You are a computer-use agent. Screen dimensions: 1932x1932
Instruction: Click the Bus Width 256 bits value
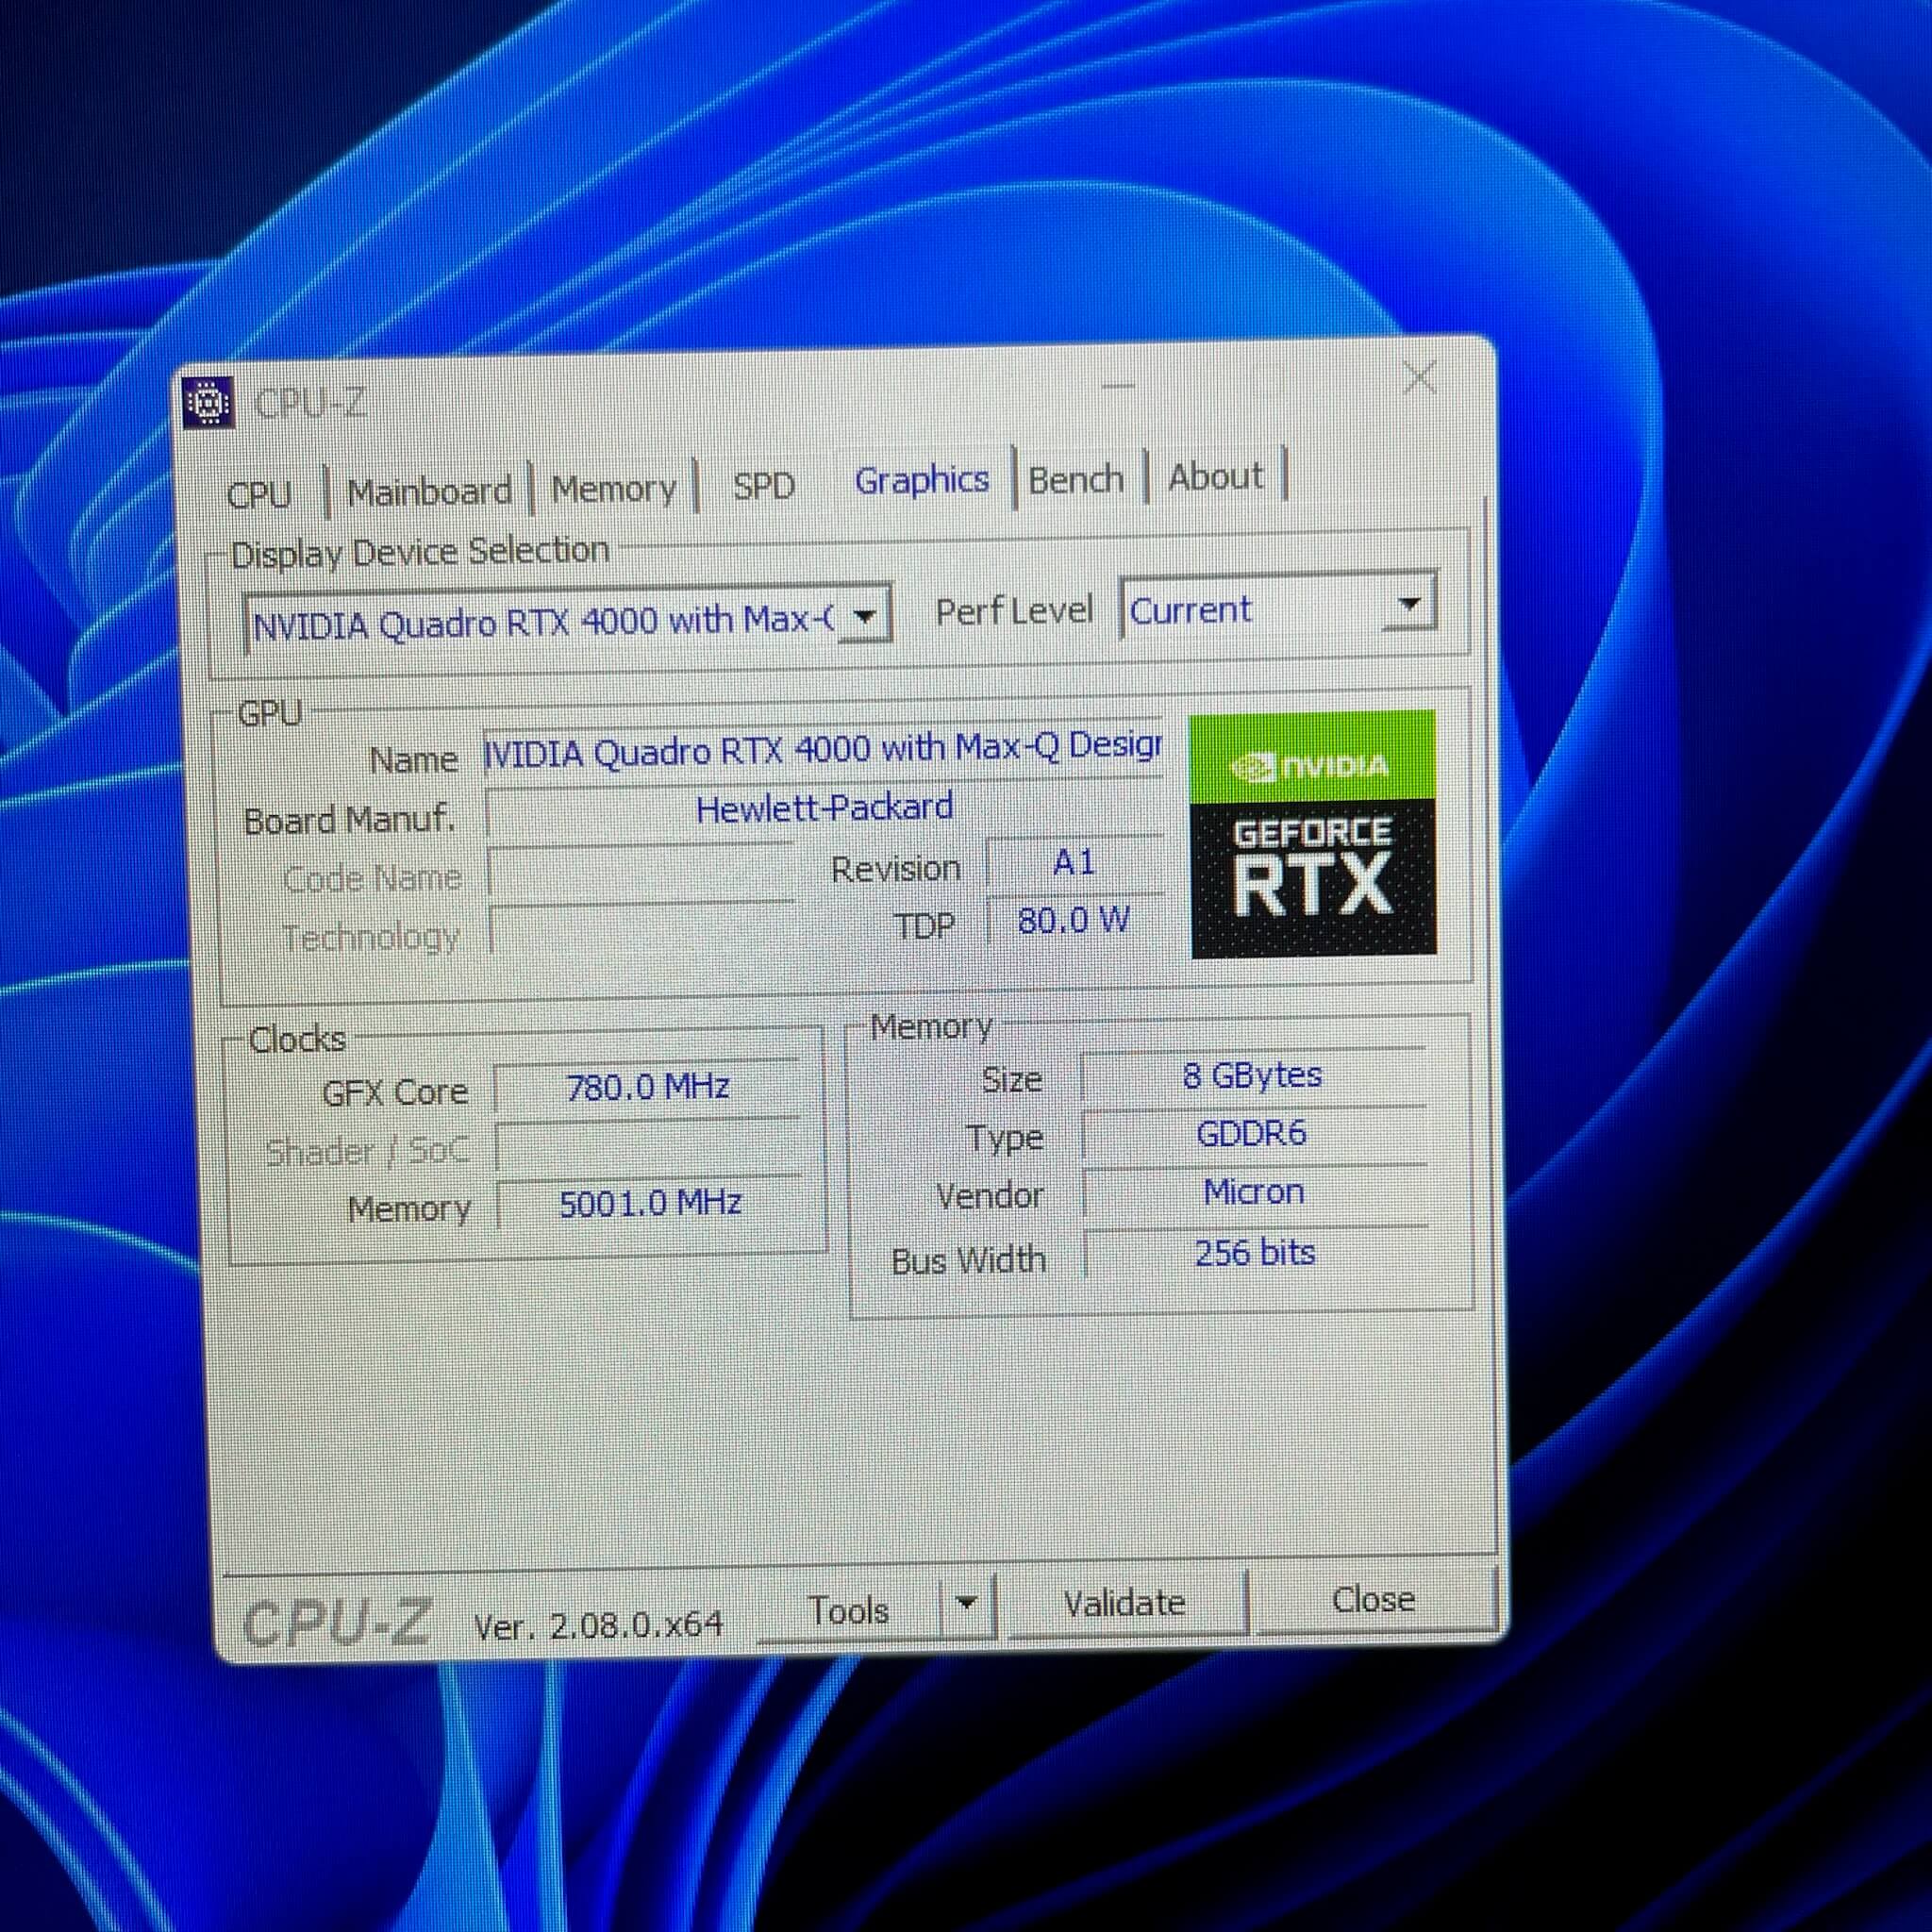click(1255, 1253)
